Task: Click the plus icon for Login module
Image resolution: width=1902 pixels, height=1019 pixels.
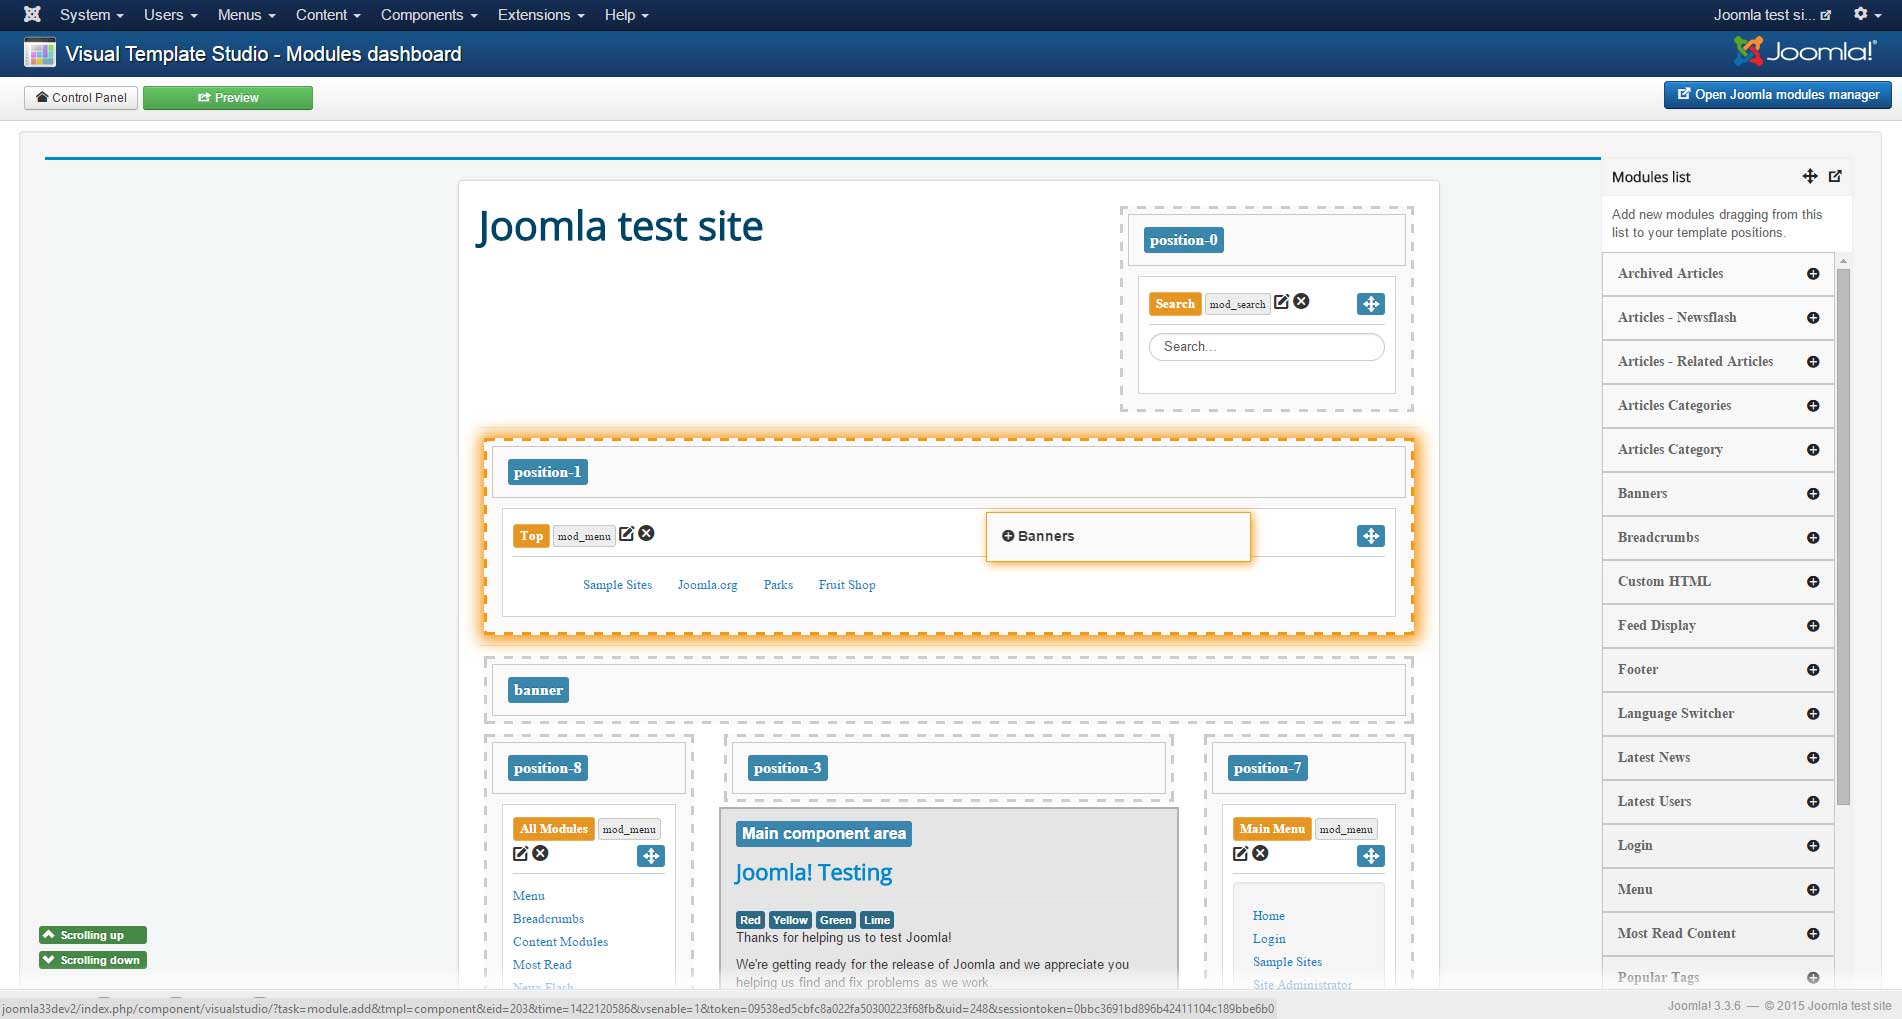Action: click(x=1813, y=846)
